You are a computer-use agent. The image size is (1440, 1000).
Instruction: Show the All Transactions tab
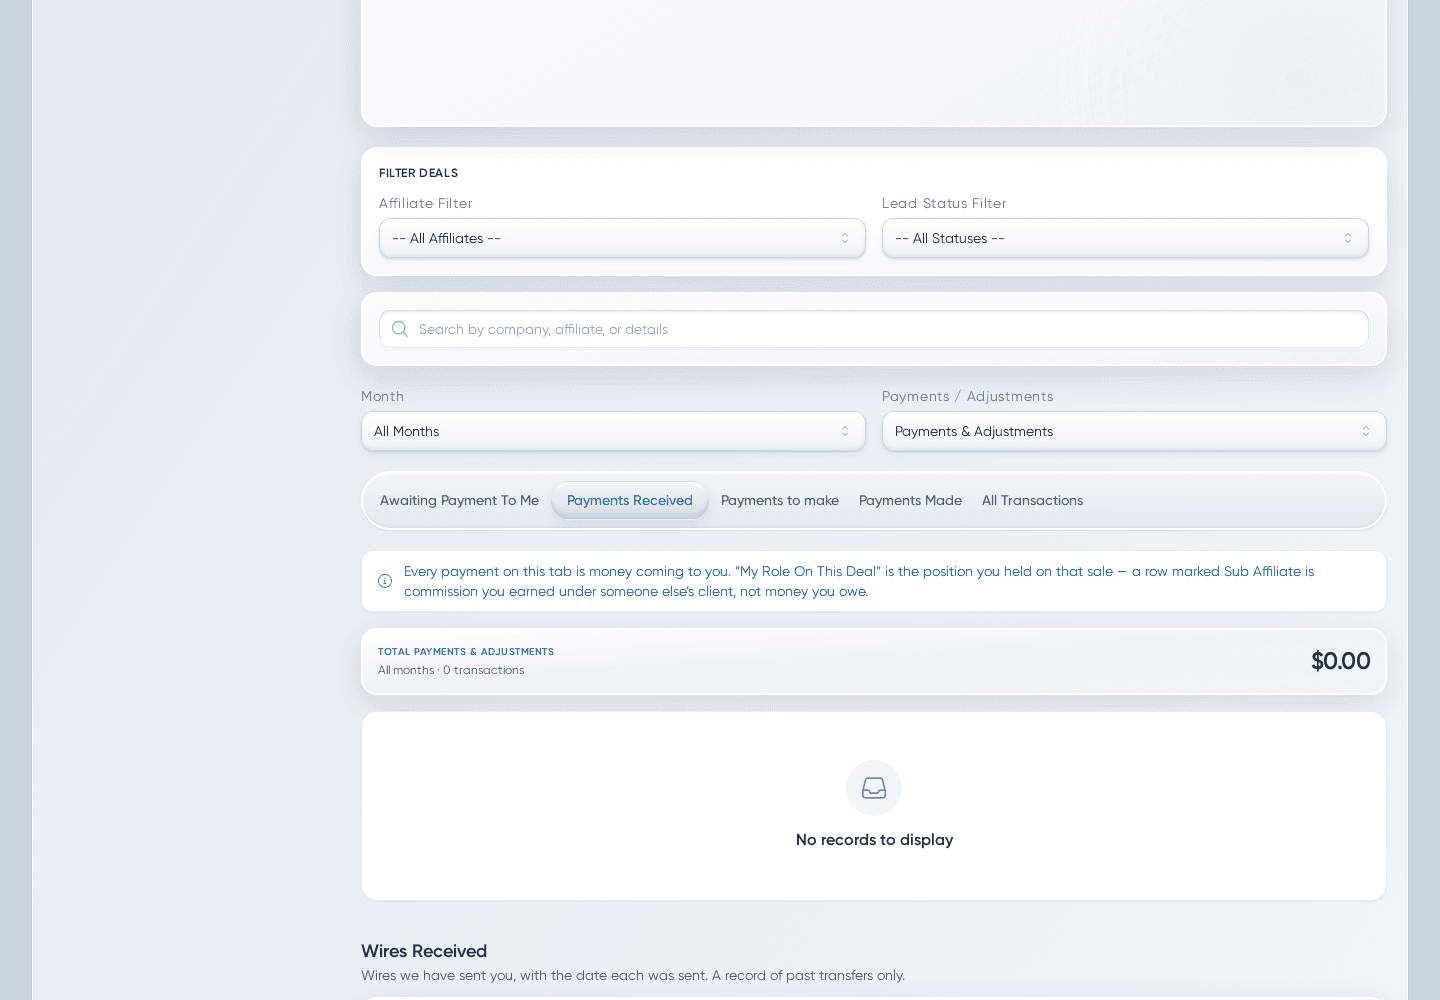click(x=1032, y=500)
